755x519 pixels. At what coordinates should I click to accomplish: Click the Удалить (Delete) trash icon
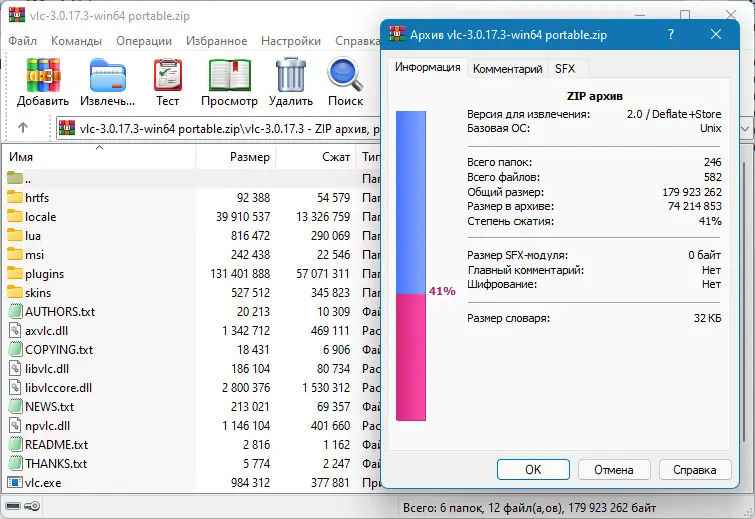pos(291,75)
